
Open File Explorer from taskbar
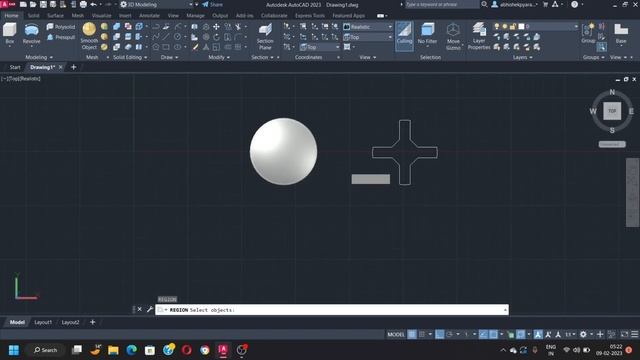113,350
